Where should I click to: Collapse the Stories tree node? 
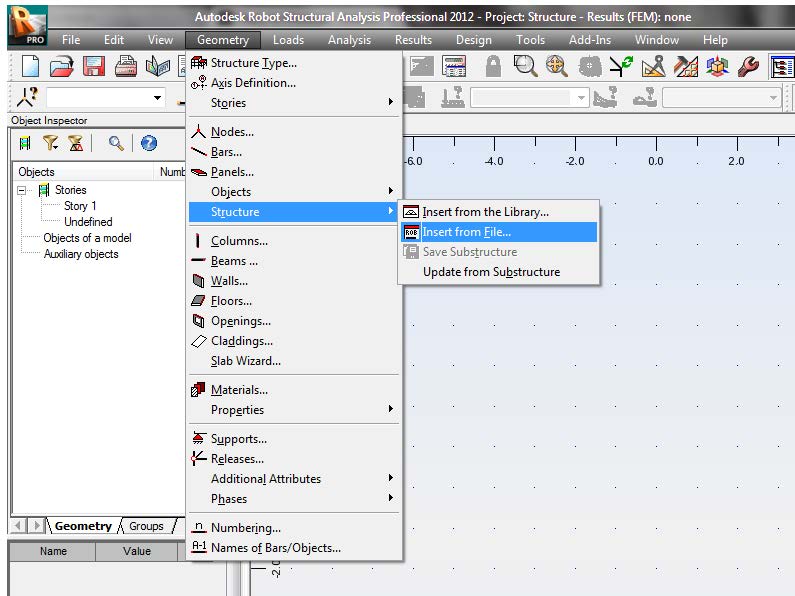point(21,191)
